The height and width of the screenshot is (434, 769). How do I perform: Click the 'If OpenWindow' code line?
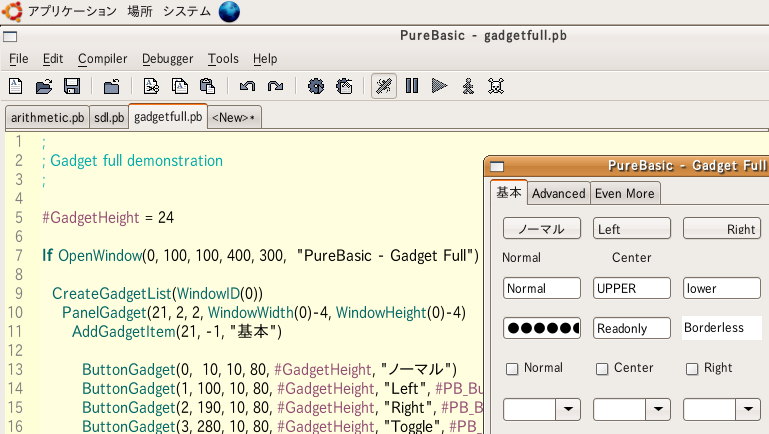tap(260, 256)
